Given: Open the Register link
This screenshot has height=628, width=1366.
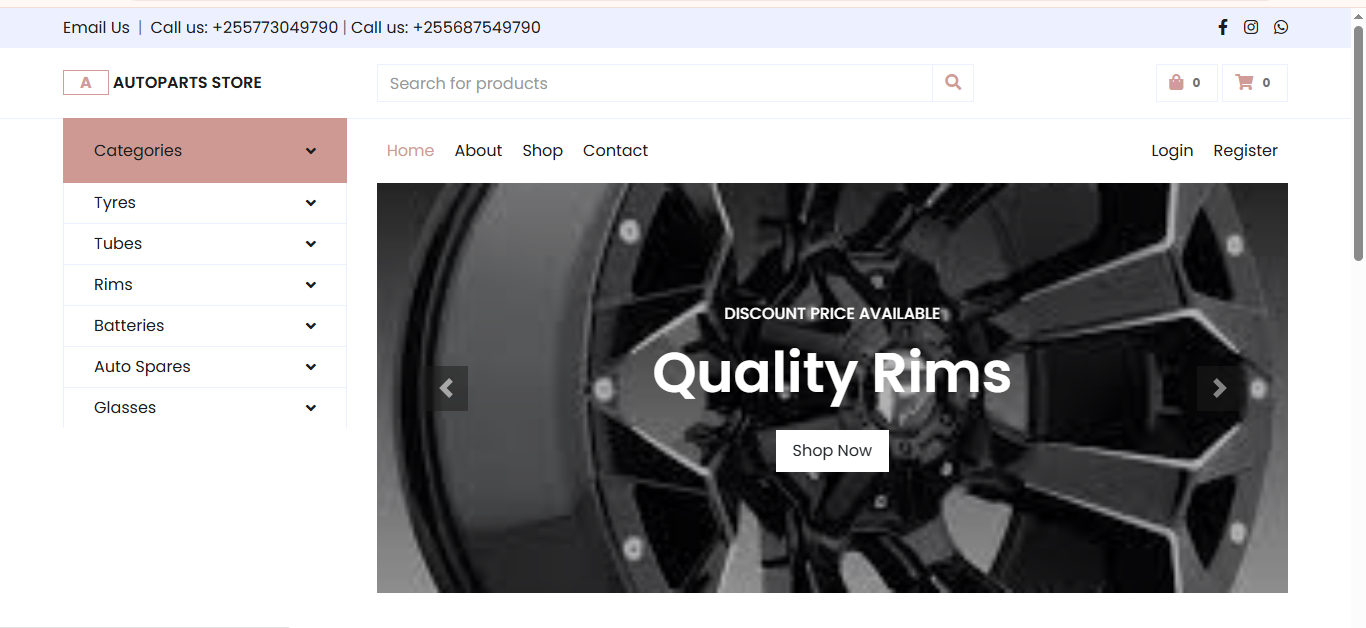Looking at the screenshot, I should pyautogui.click(x=1245, y=151).
